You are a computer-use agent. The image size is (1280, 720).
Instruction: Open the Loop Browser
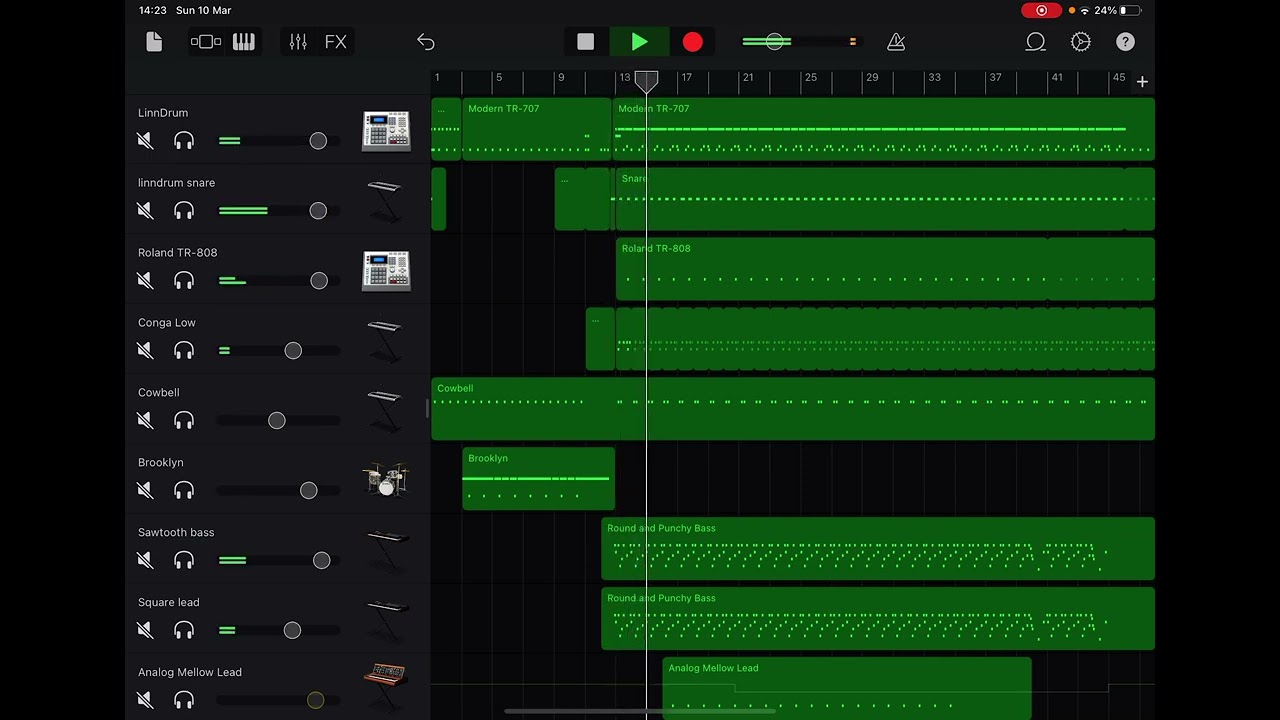1036,42
